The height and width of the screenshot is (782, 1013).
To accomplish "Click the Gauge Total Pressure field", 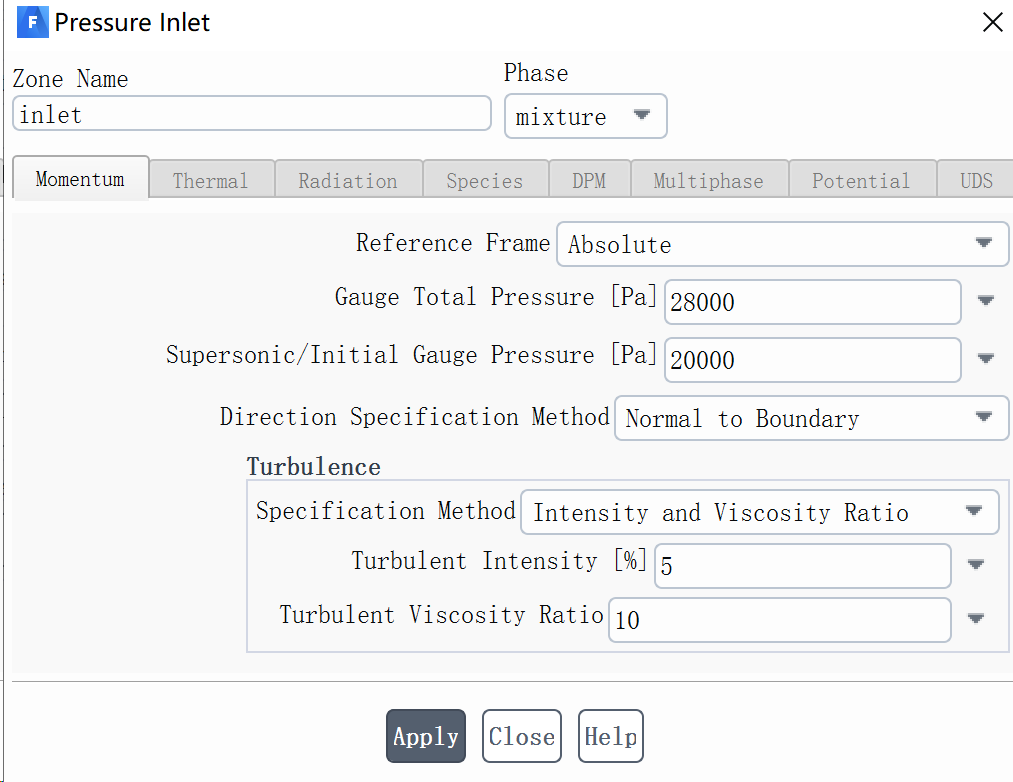I will click(x=812, y=302).
